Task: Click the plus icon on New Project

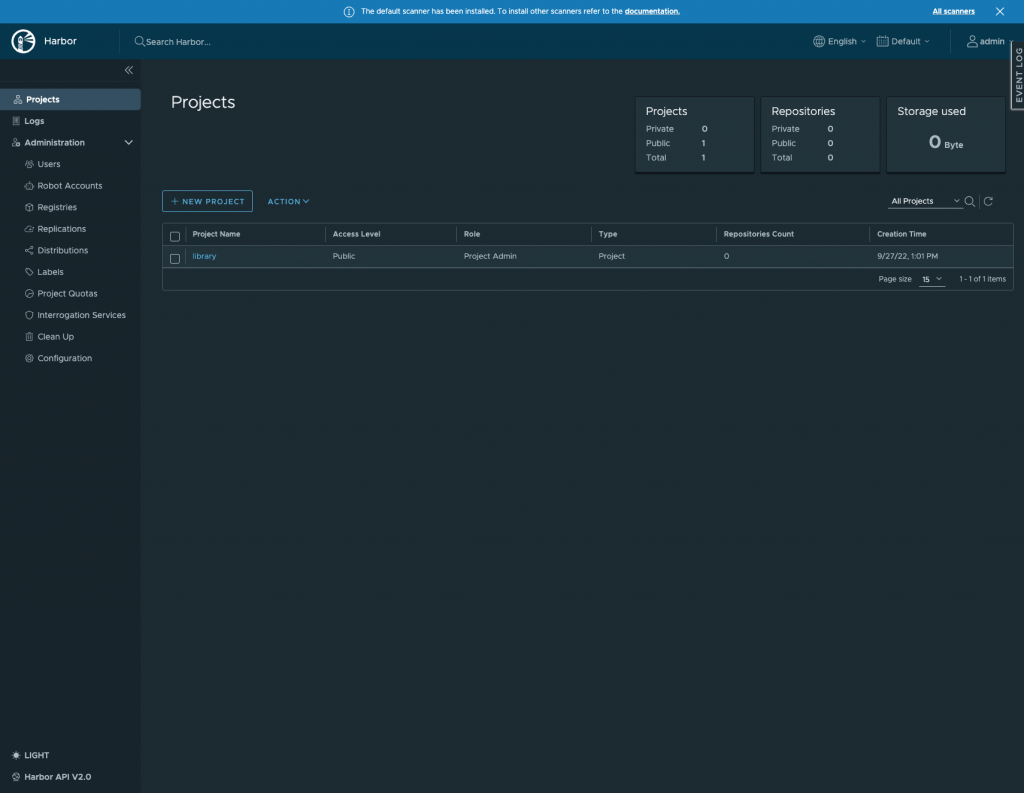Action: (x=174, y=201)
